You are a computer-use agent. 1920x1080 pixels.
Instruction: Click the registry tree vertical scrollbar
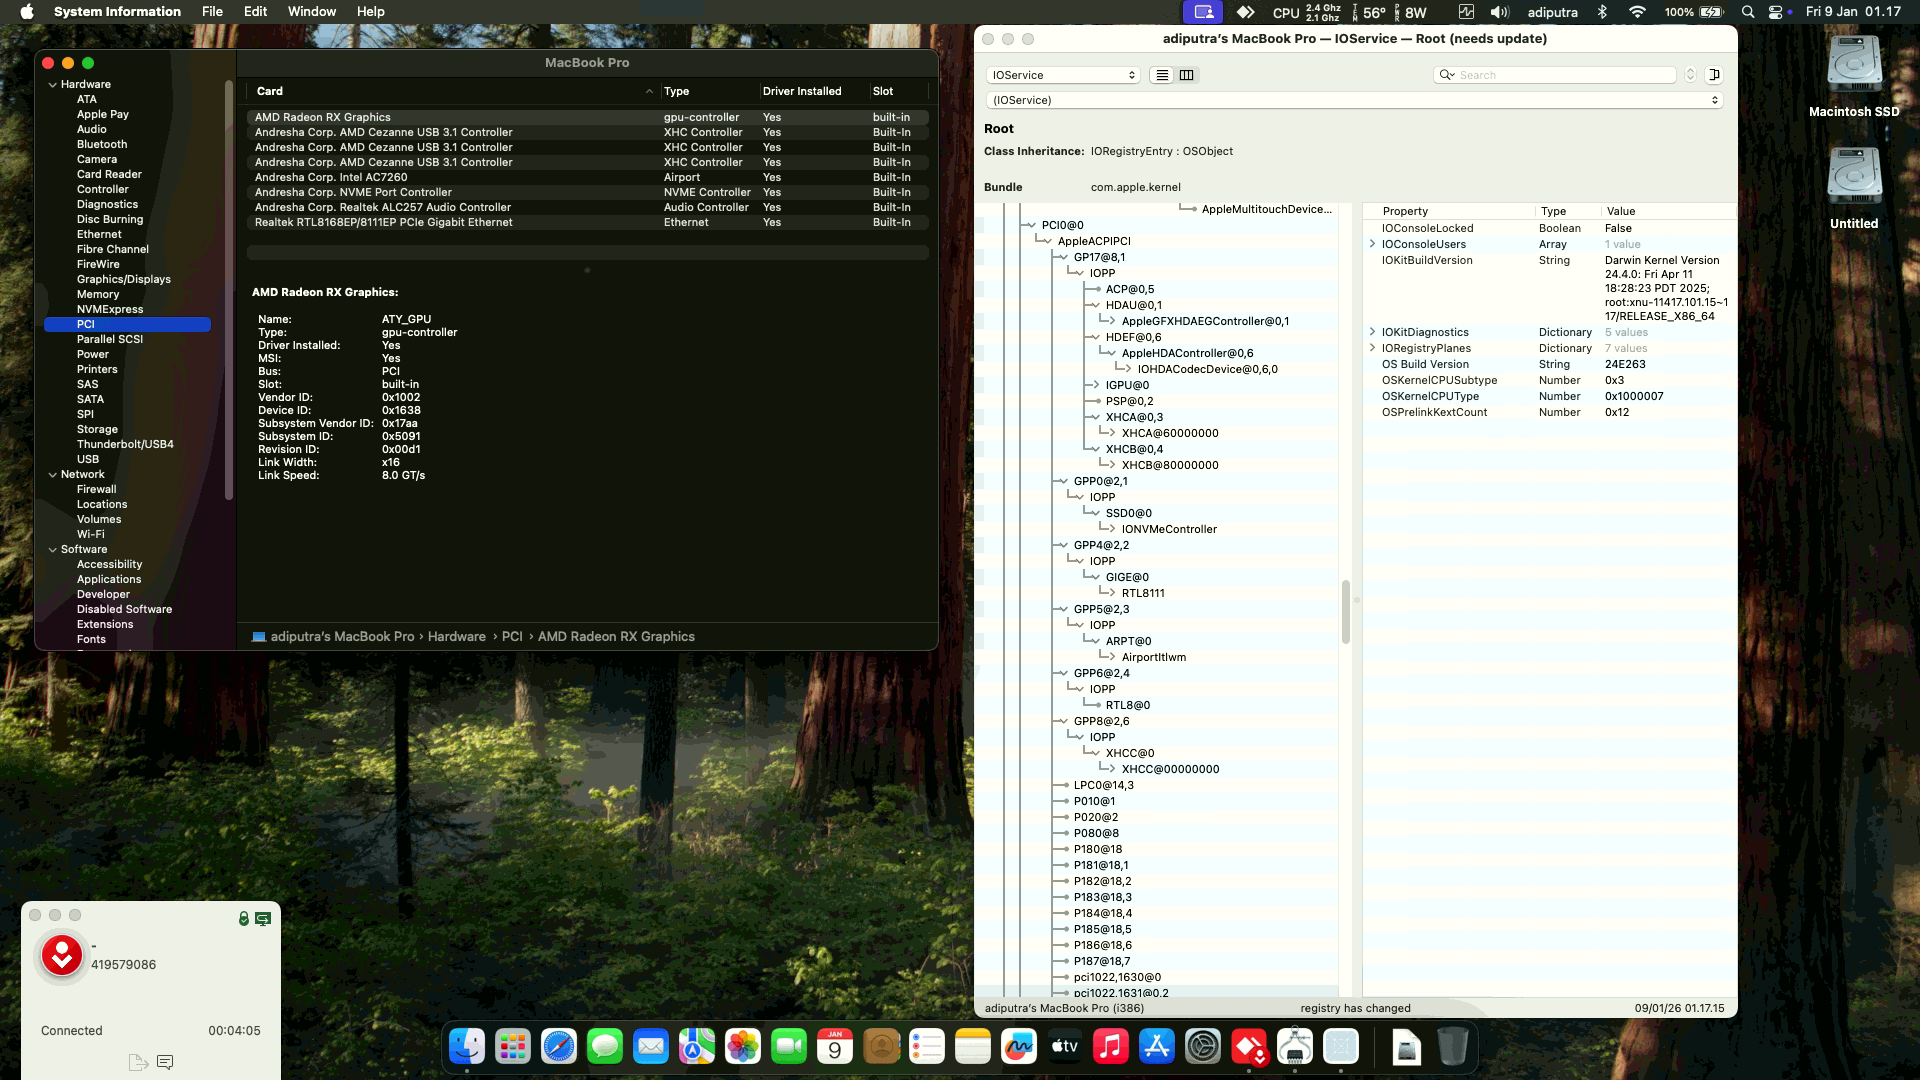coord(1345,612)
